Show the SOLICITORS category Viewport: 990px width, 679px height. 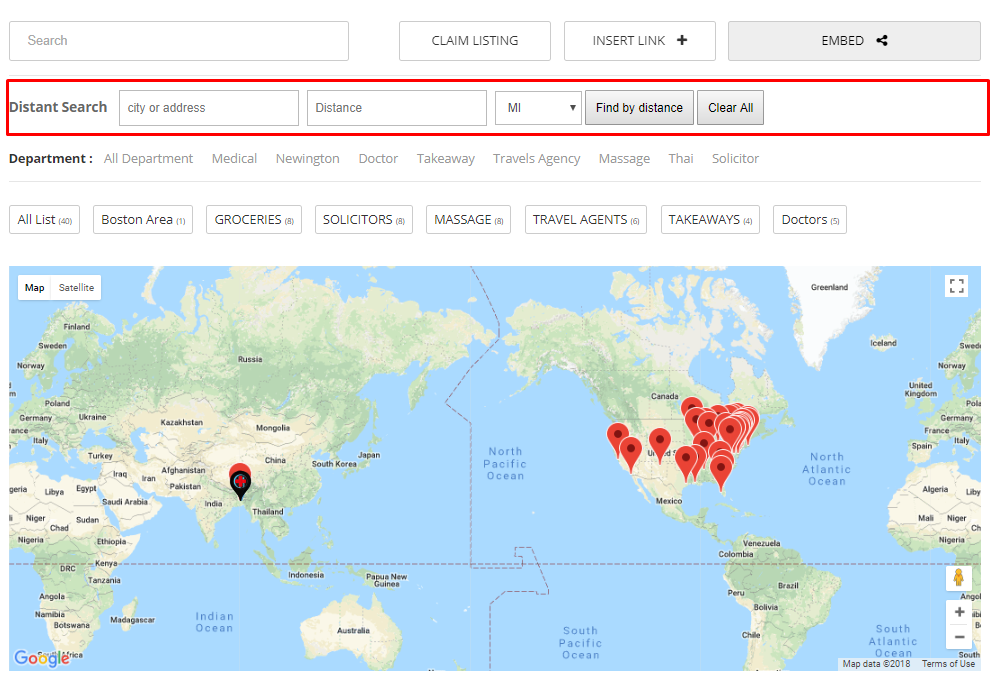[364, 220]
